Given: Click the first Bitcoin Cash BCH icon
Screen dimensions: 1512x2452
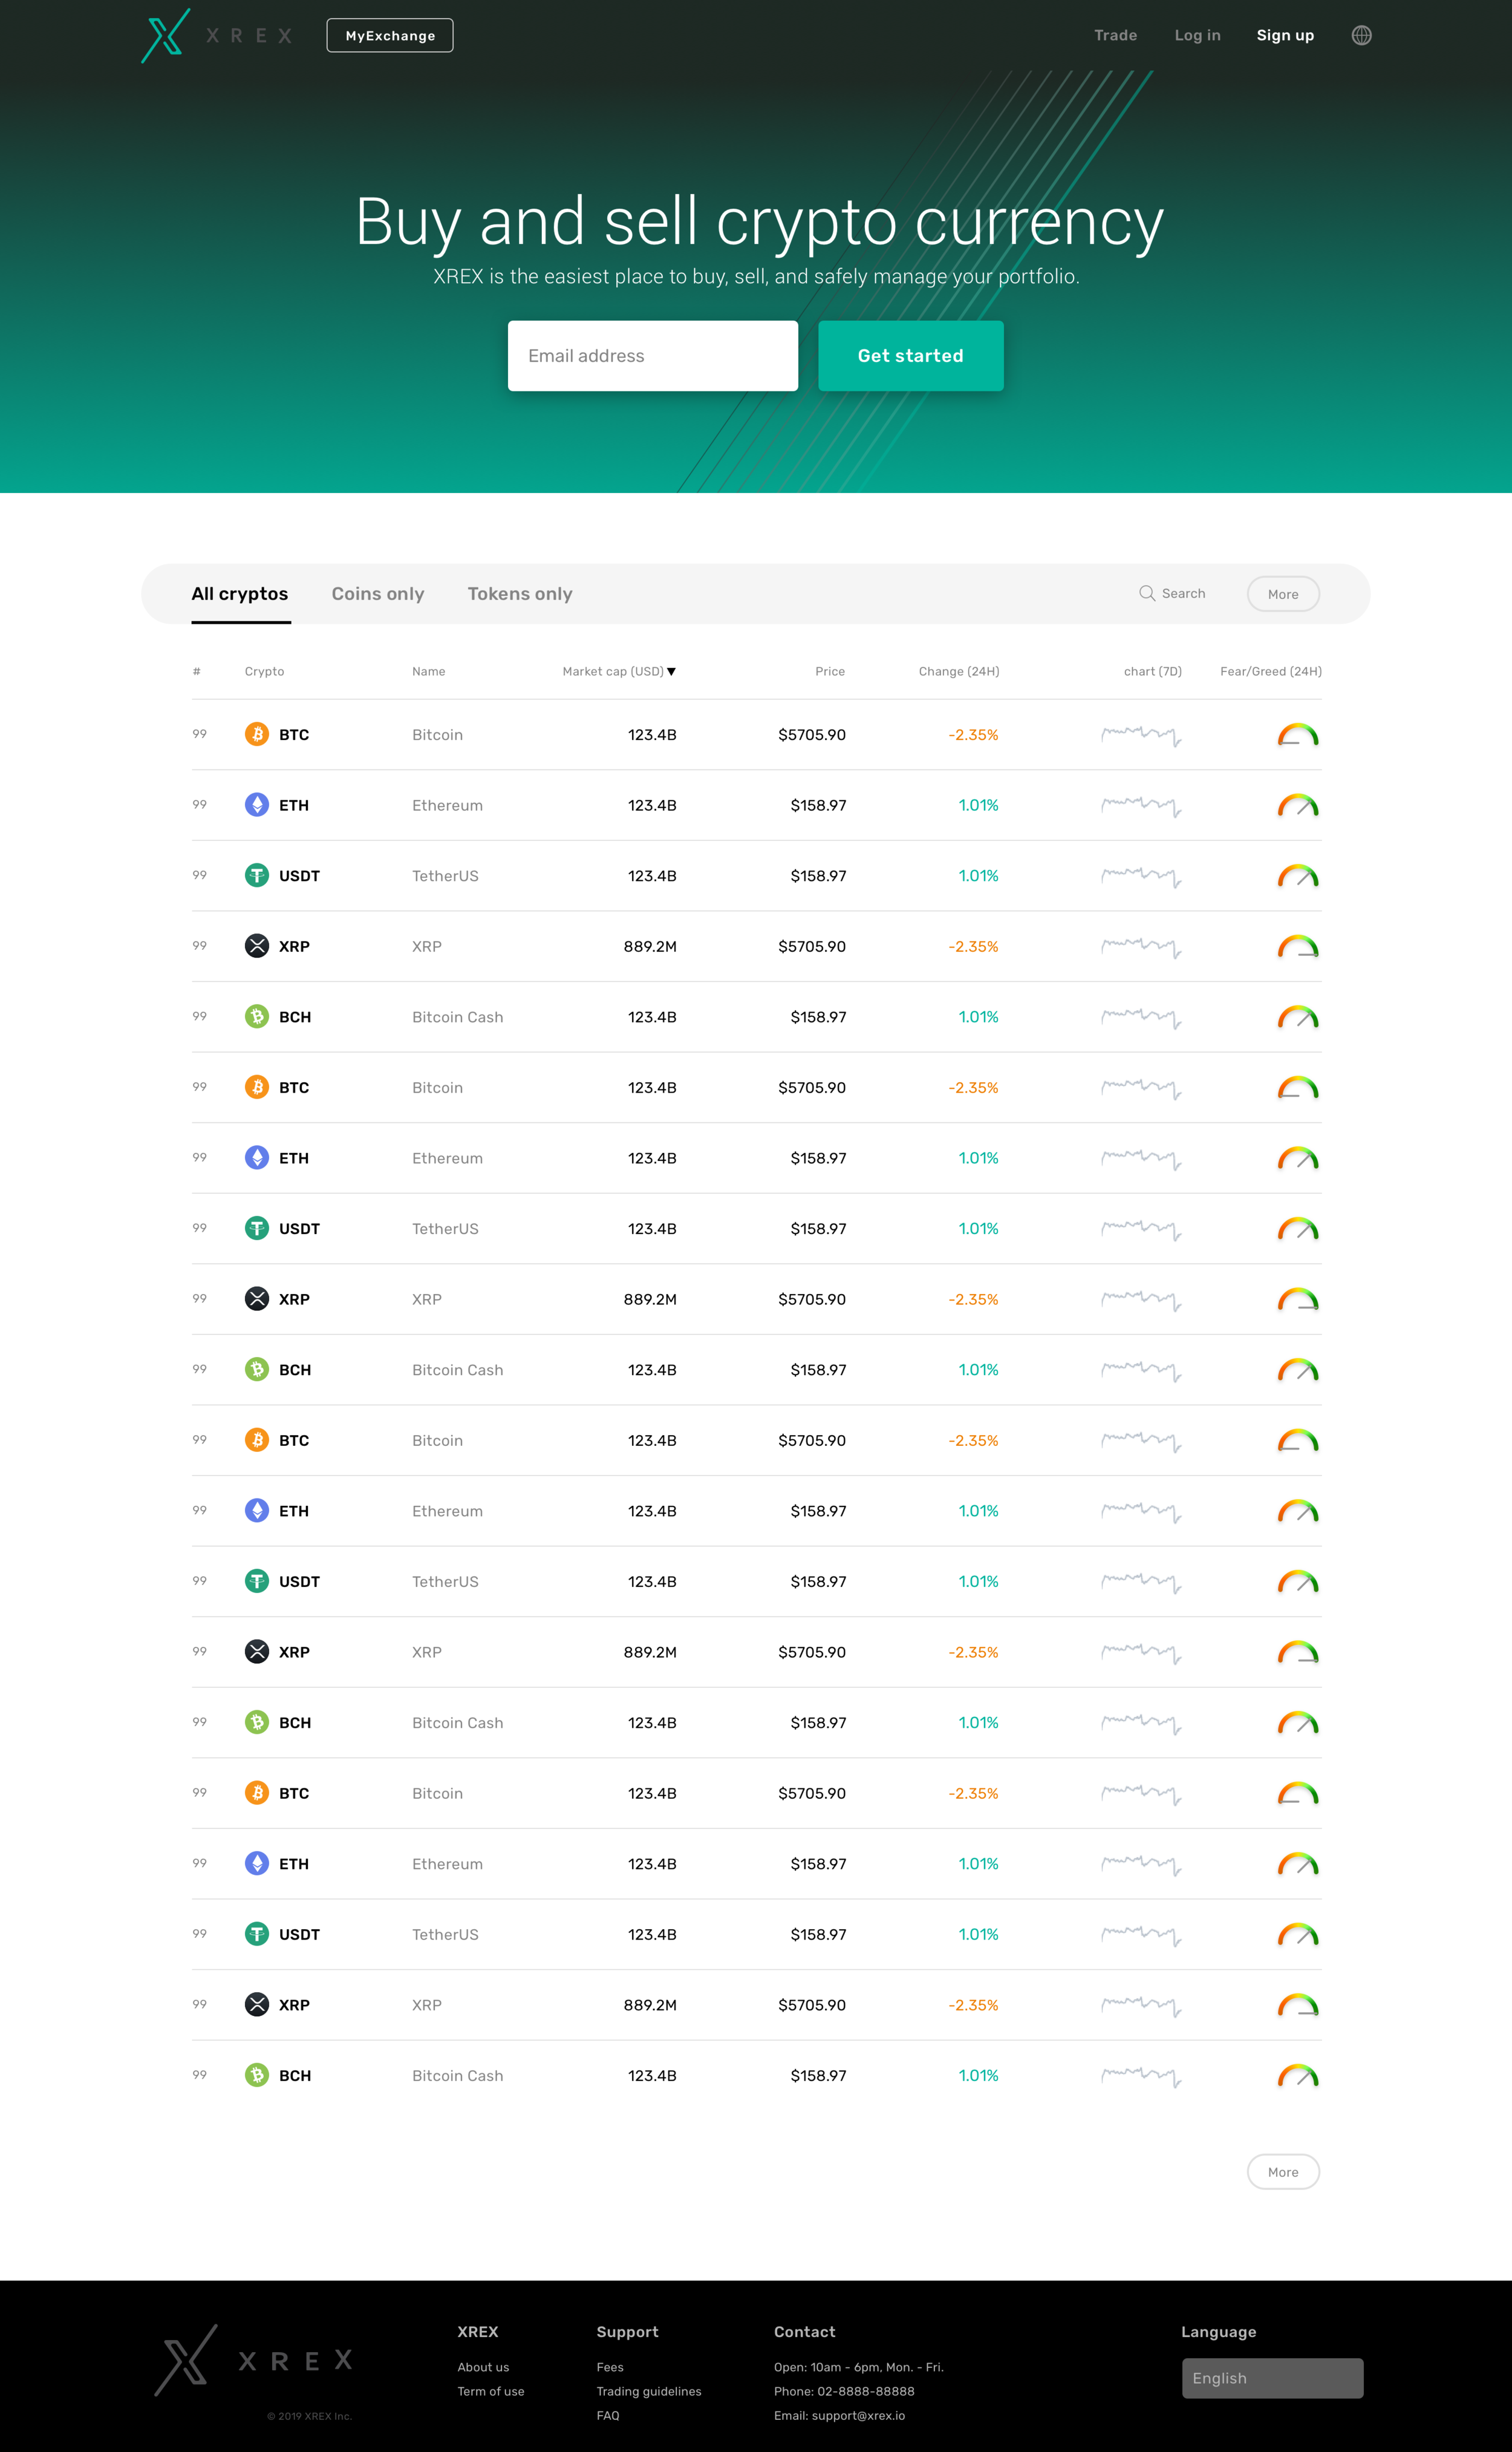Looking at the screenshot, I should click(x=257, y=1016).
